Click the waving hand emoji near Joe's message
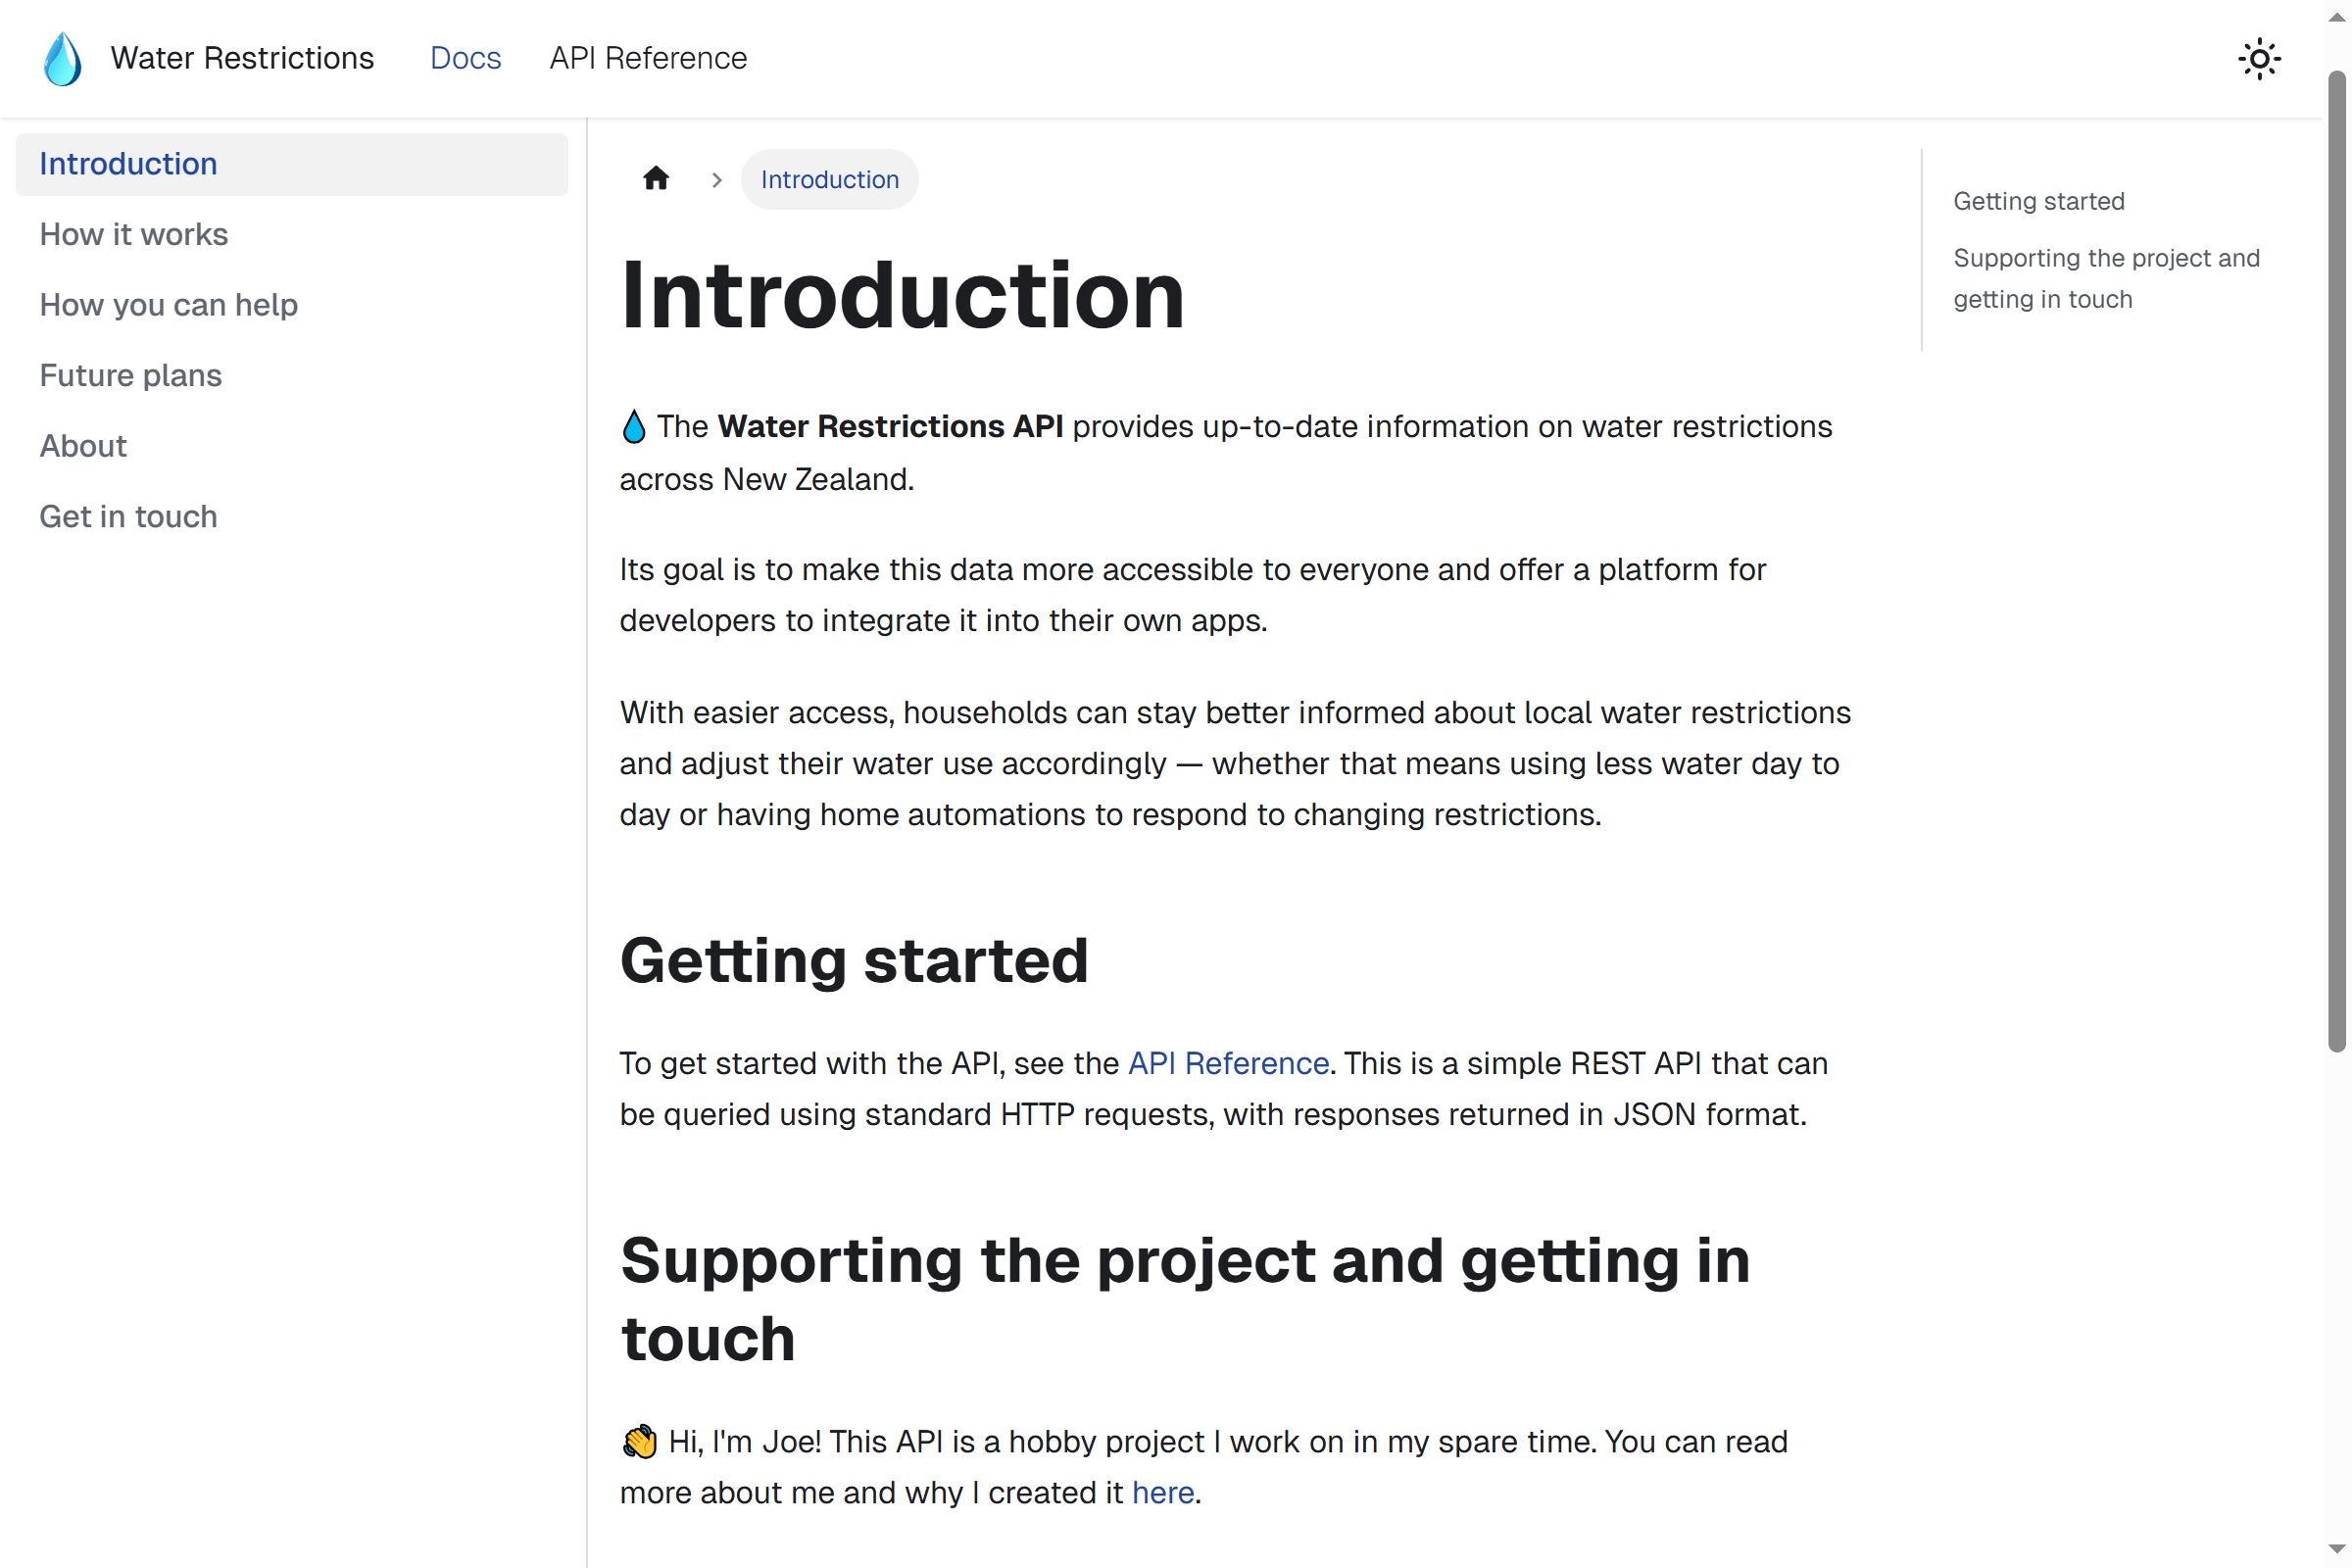Screen dimensions: 2352x1568 638,1441
